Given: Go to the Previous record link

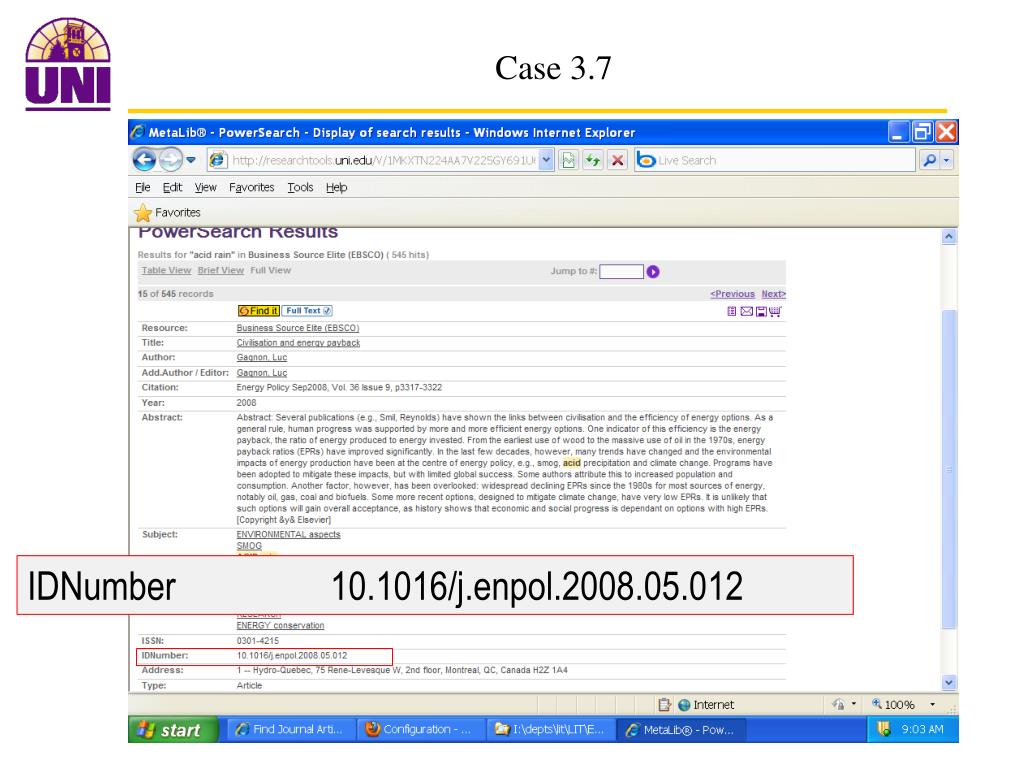Looking at the screenshot, I should 732,295.
